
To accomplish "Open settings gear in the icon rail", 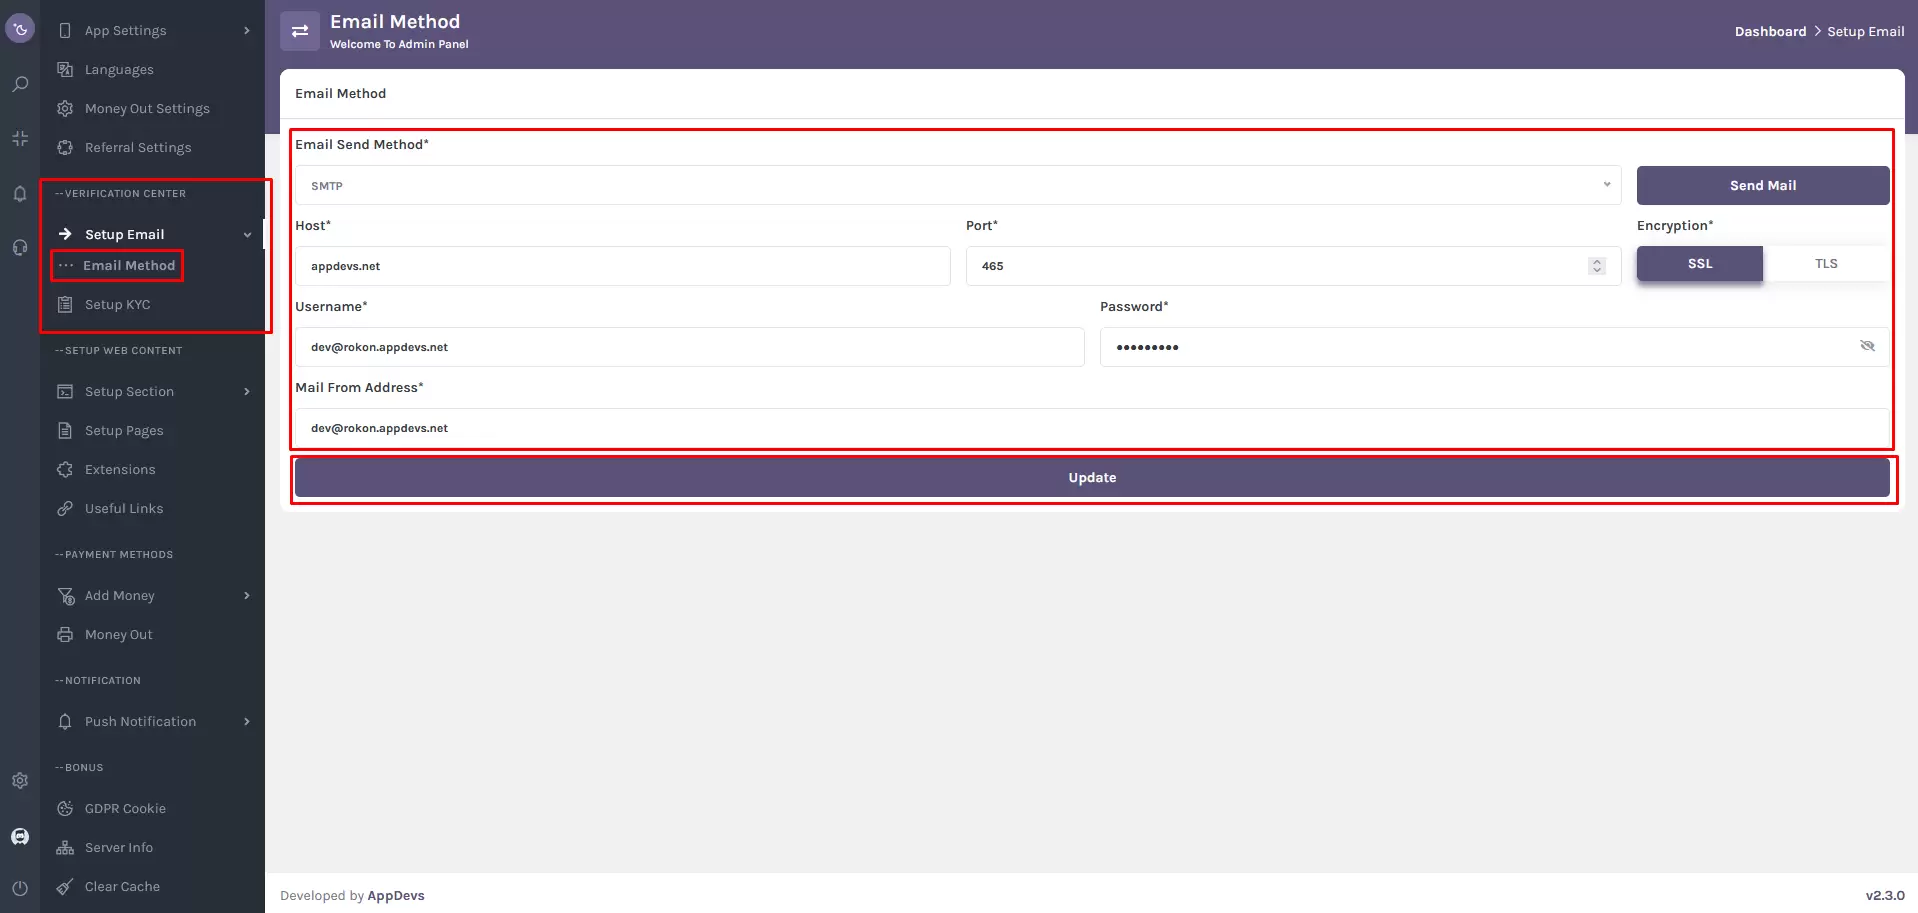I will (x=20, y=781).
